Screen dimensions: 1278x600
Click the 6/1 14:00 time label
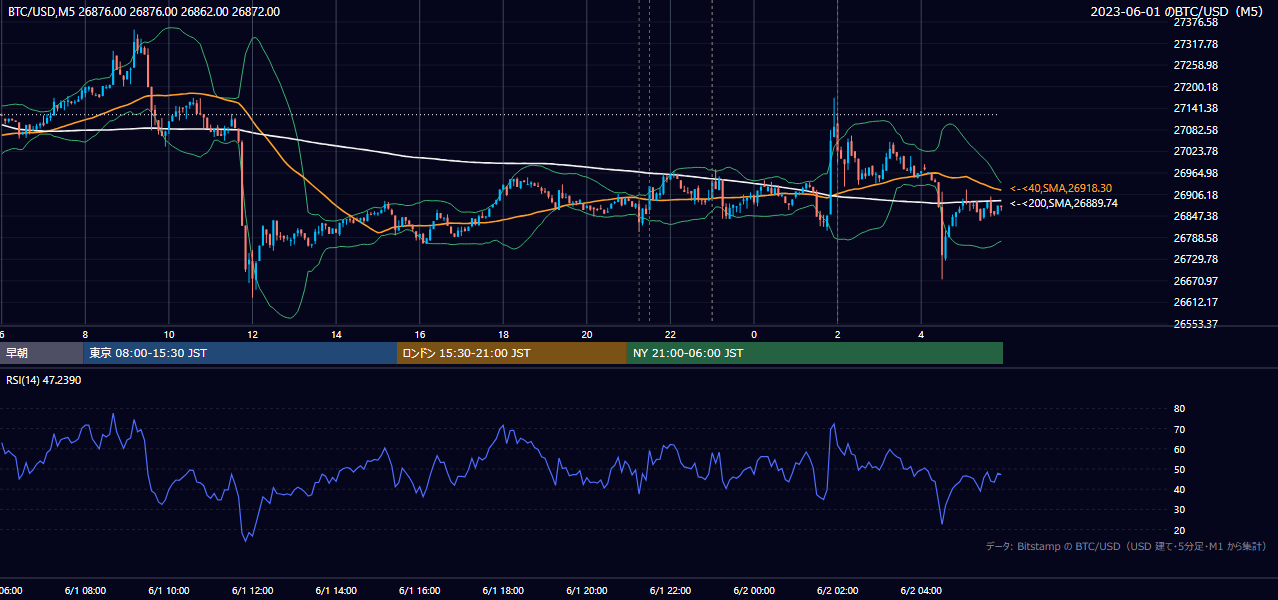point(335,591)
